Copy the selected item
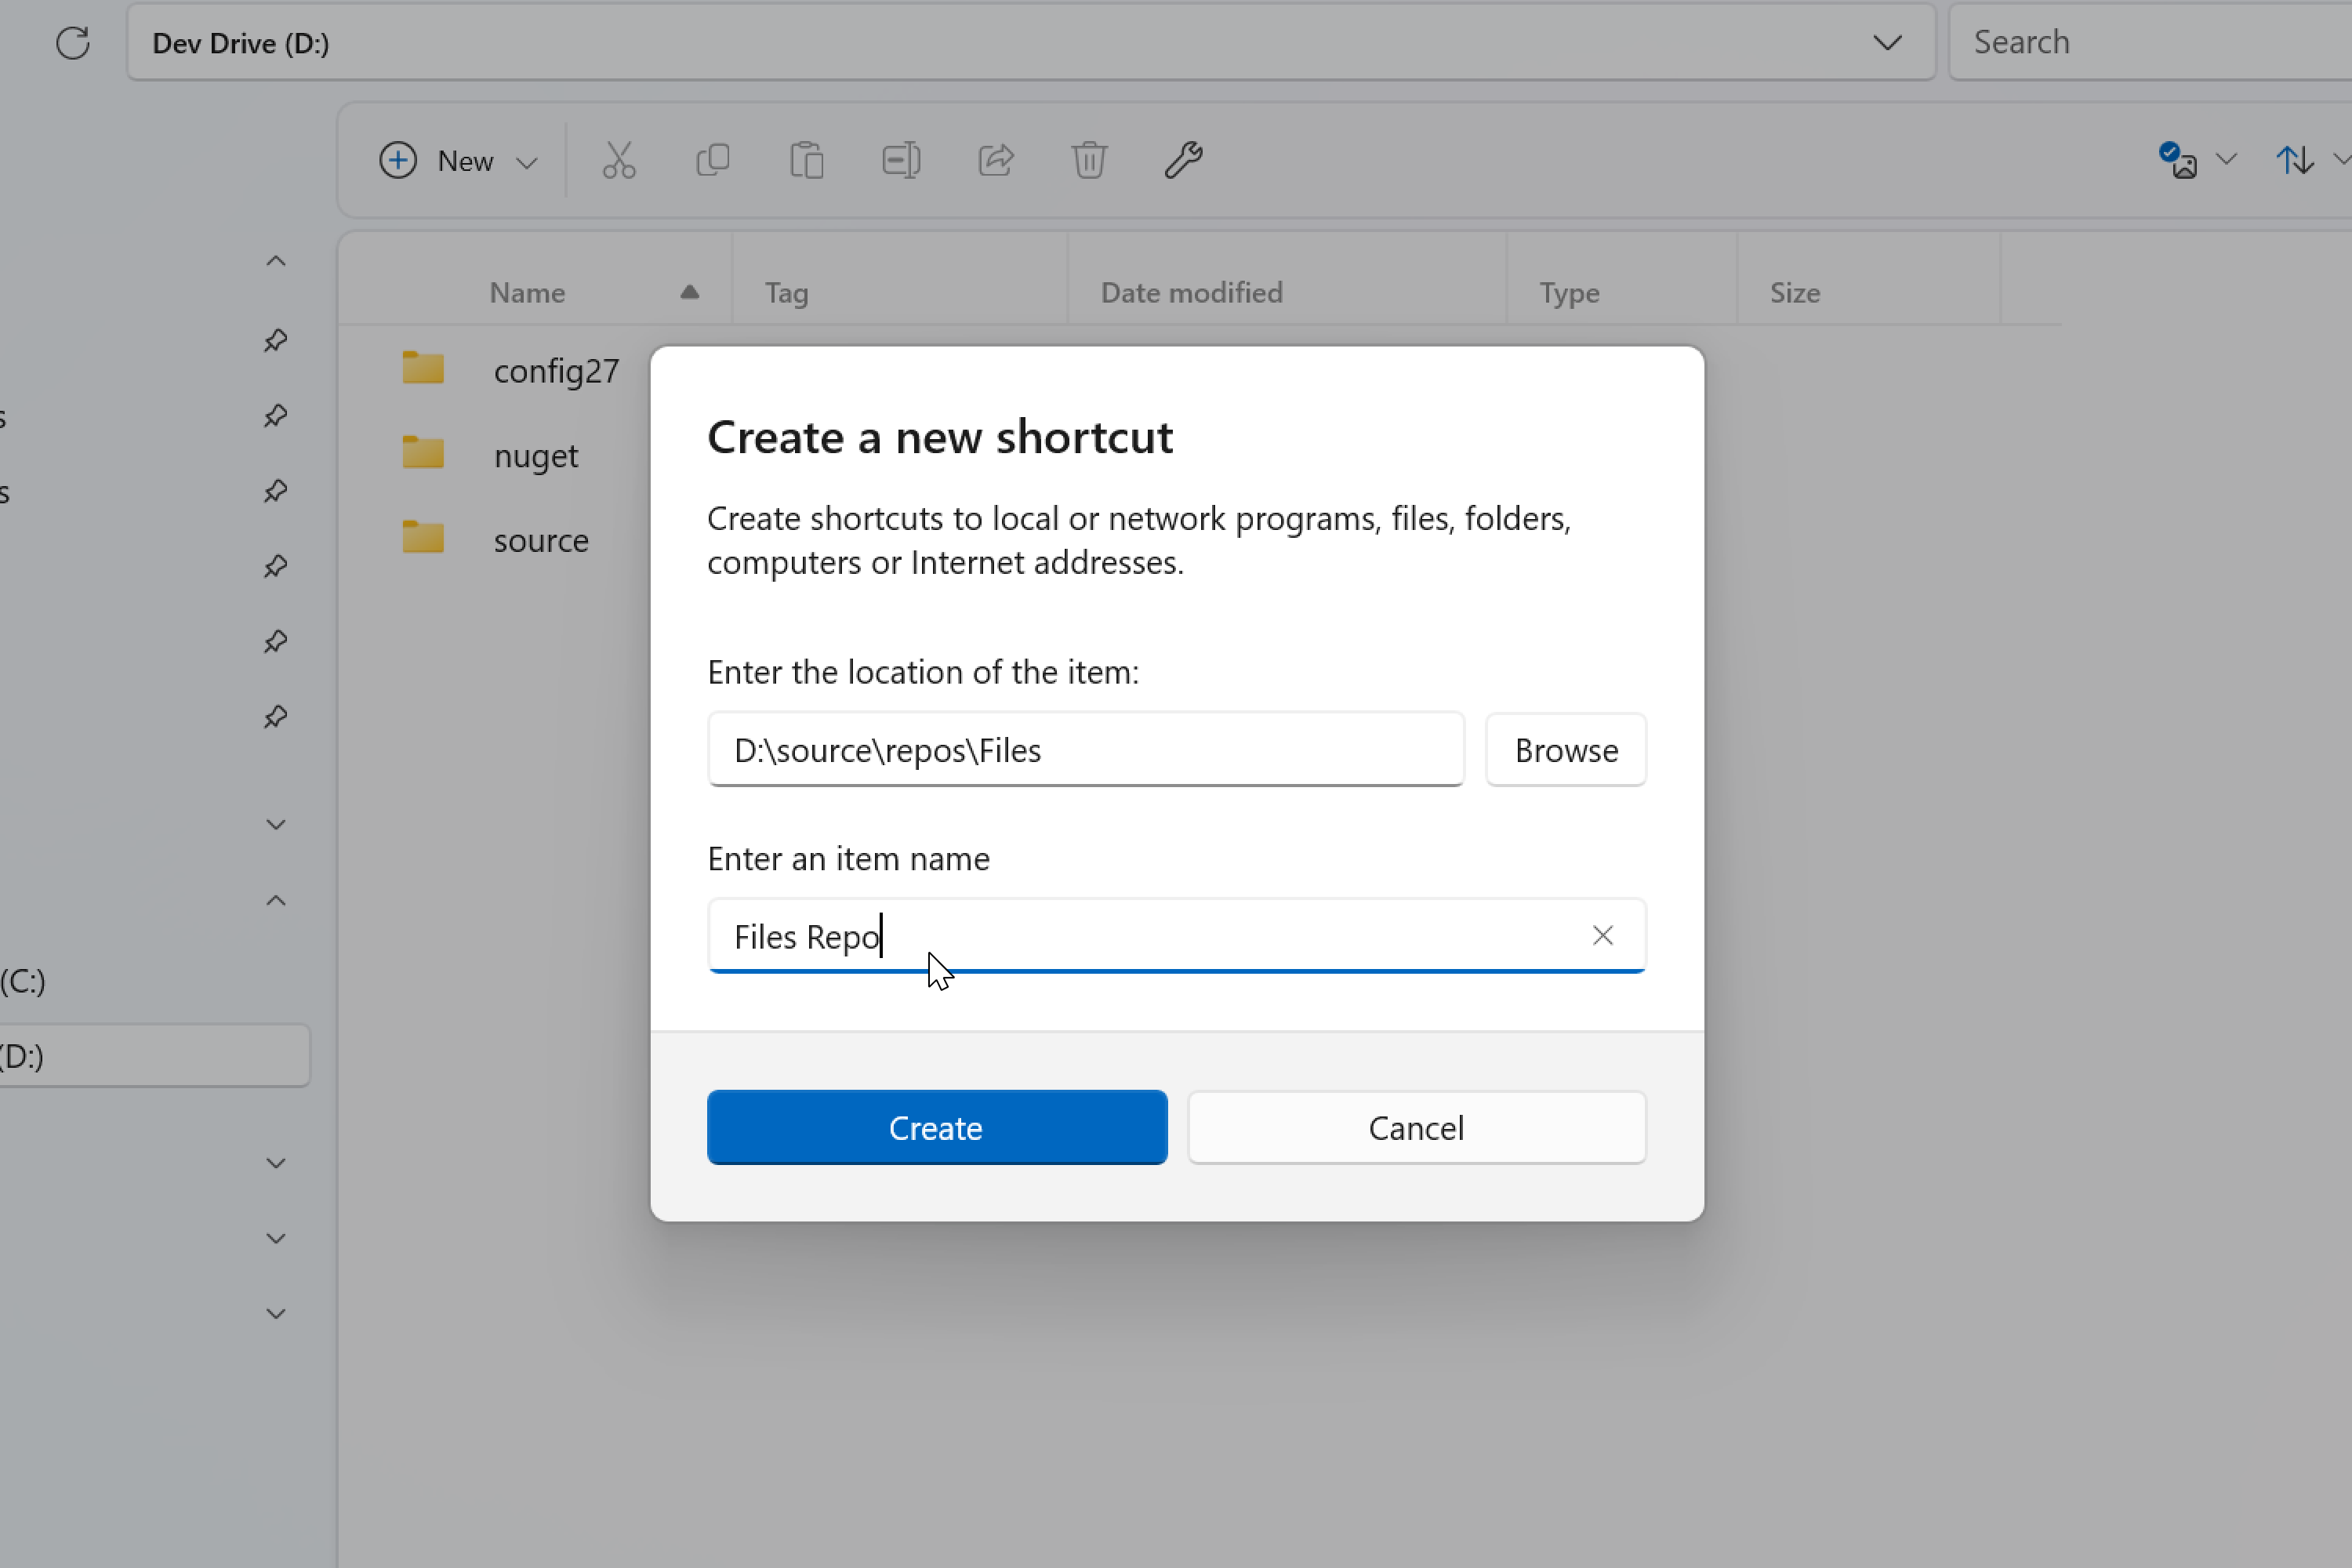The width and height of the screenshot is (2352, 1568). 713,160
